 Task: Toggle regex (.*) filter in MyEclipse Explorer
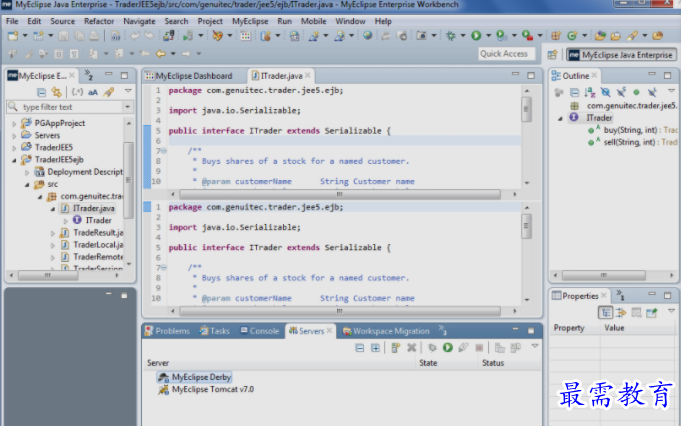77,92
